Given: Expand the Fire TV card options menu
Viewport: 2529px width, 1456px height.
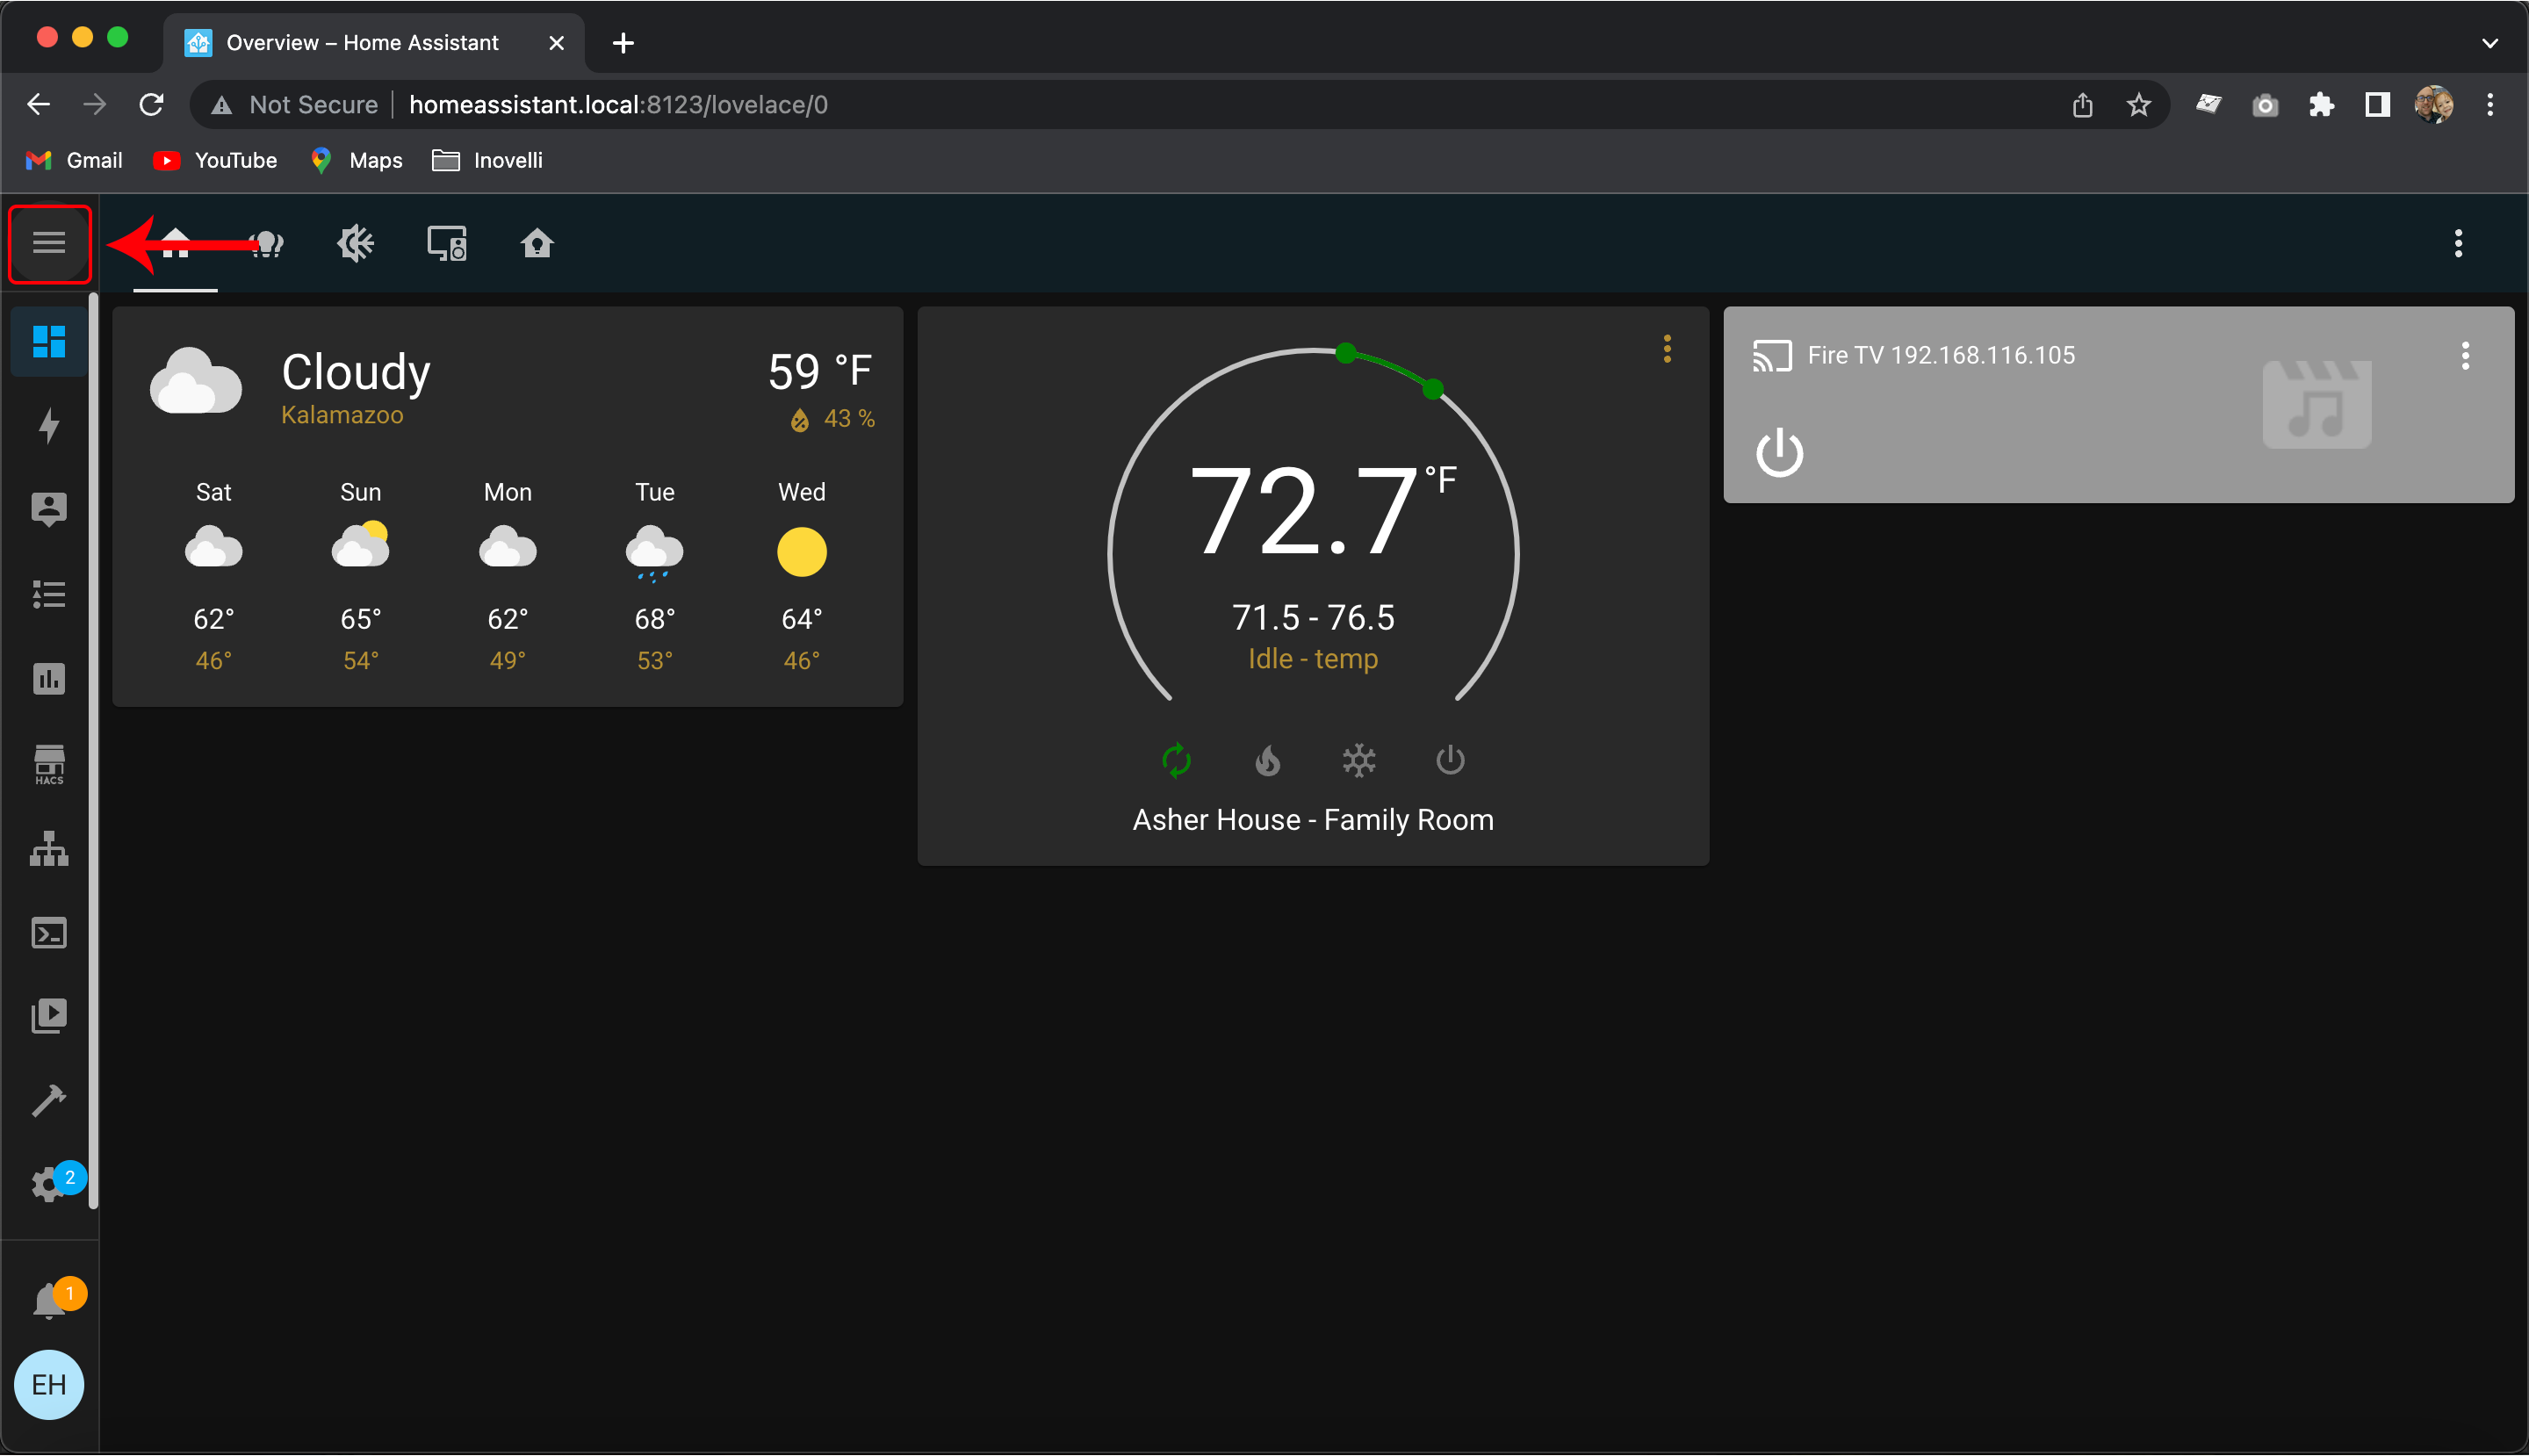Looking at the screenshot, I should pos(2467,355).
